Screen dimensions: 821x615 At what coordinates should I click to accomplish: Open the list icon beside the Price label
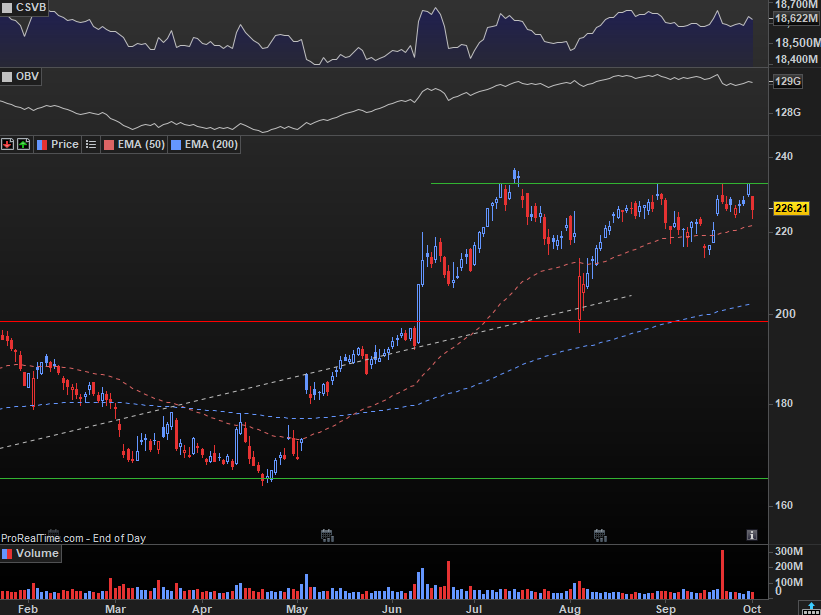pos(91,144)
